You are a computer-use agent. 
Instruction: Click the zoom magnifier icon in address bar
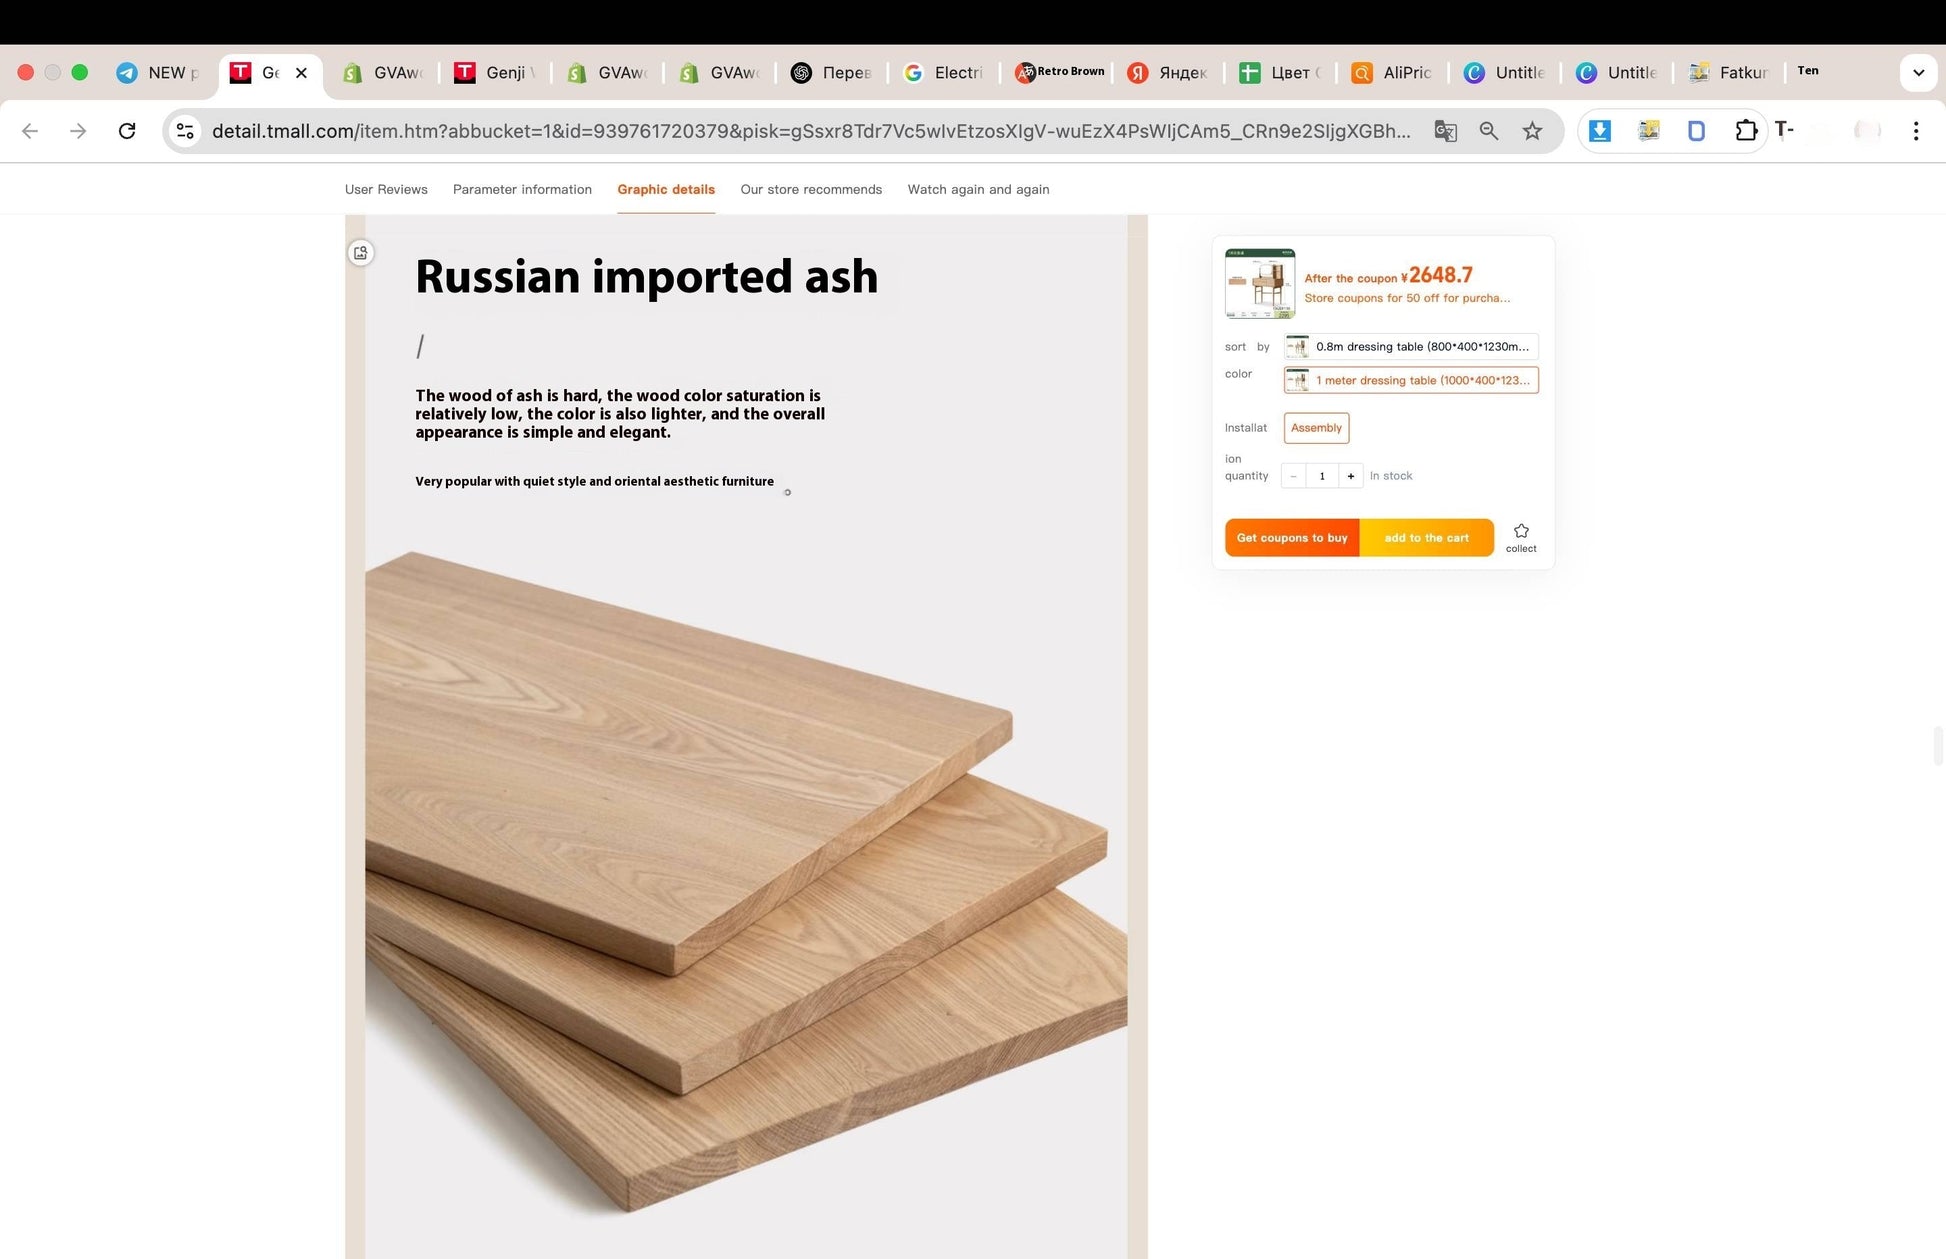[x=1489, y=131]
